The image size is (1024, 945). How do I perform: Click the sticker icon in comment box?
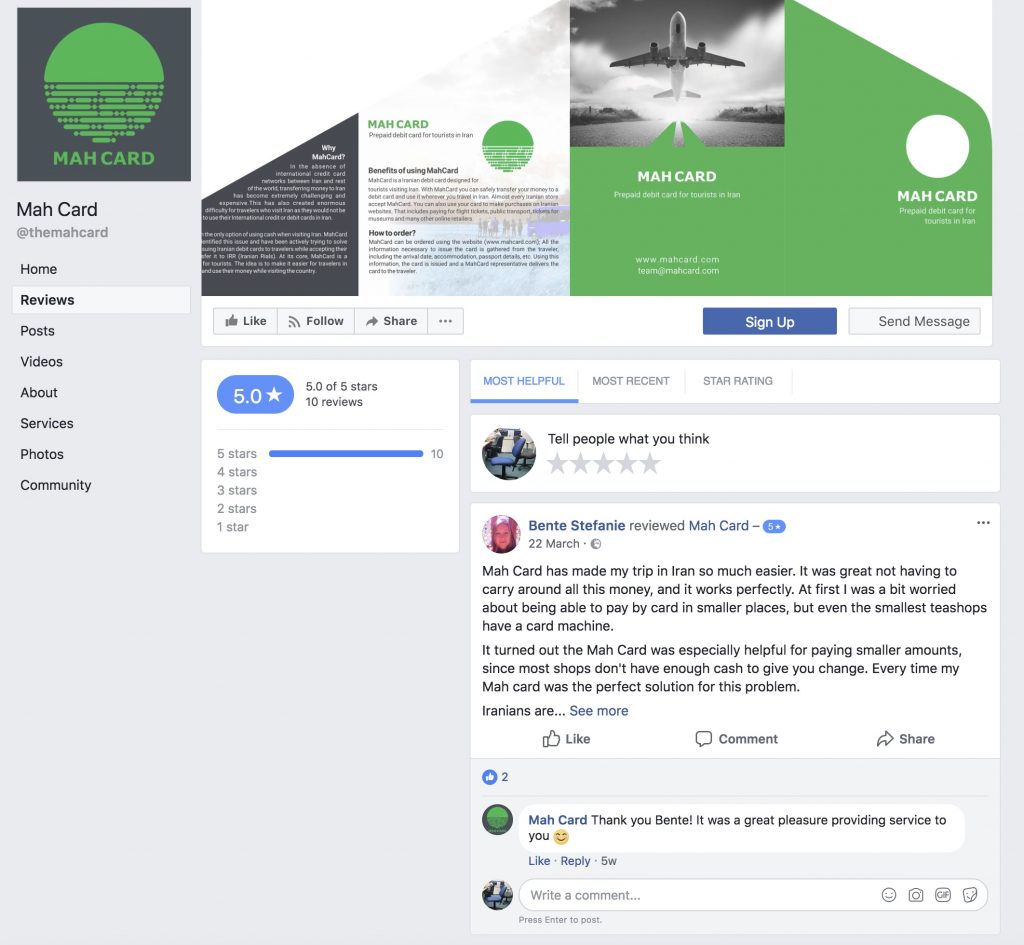[x=970, y=895]
